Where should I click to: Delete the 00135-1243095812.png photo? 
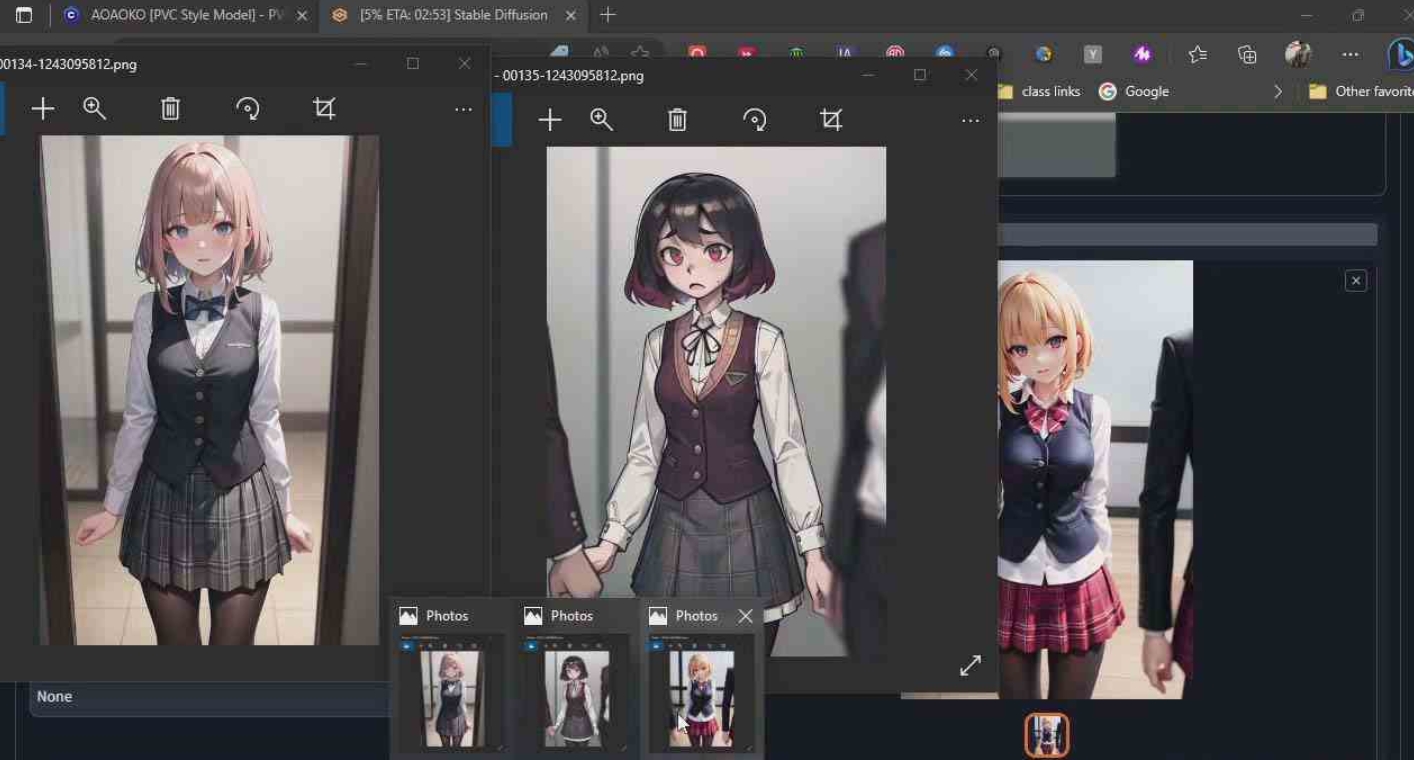(x=677, y=120)
